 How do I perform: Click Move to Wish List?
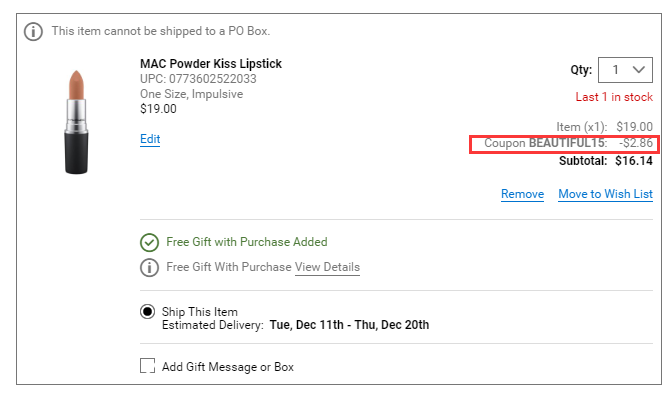[x=606, y=194]
